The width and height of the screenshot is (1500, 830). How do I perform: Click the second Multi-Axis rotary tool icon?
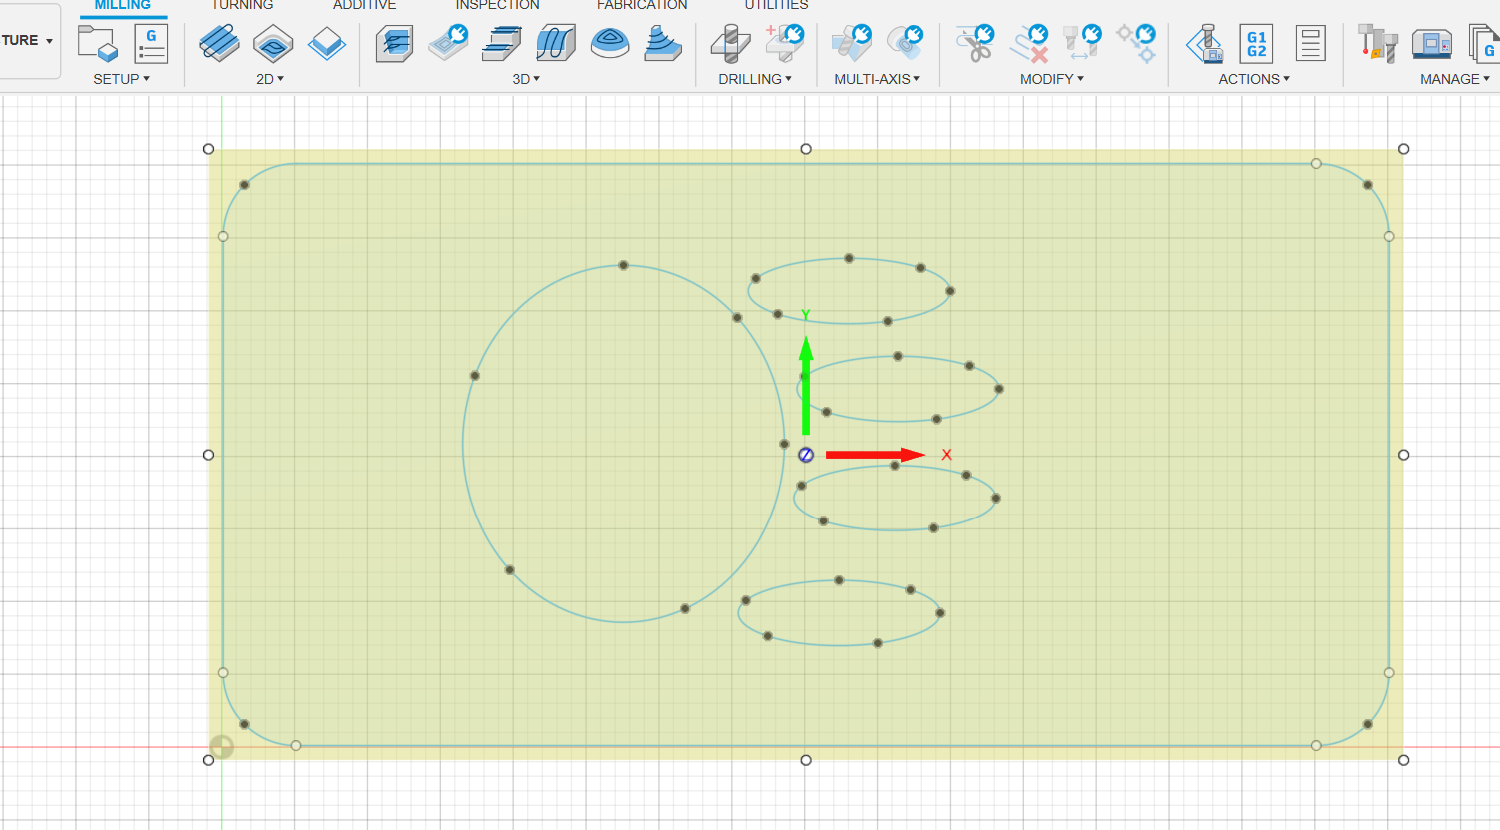[x=906, y=44]
